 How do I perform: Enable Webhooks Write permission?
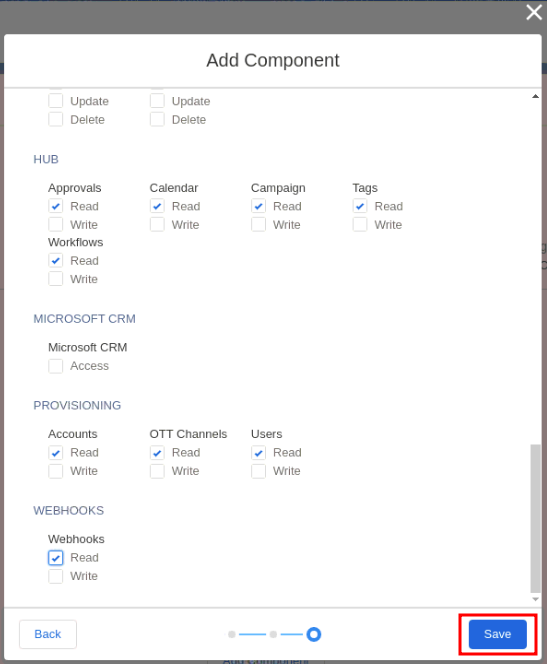[55, 576]
